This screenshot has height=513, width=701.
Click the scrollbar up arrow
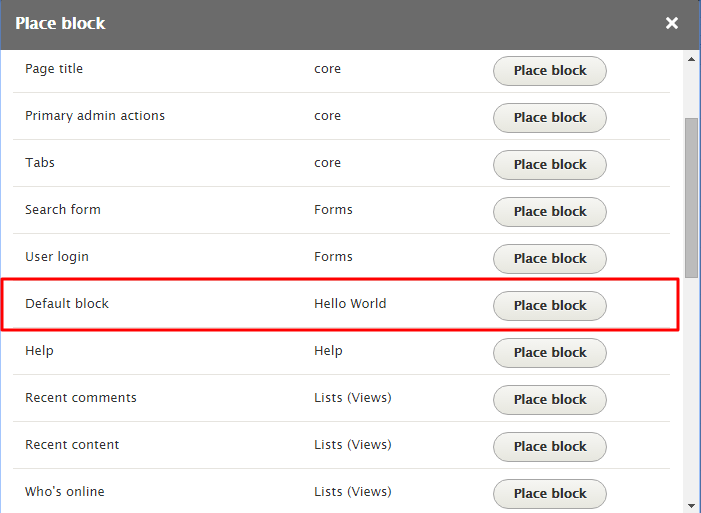point(691,59)
